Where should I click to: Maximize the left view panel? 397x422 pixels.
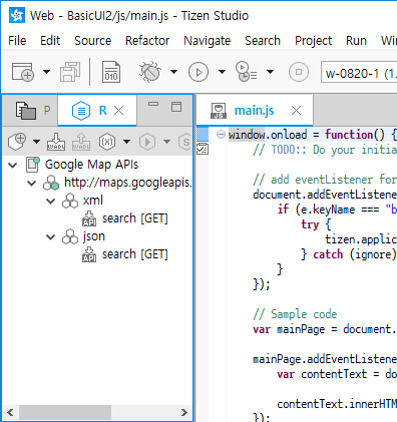176,107
